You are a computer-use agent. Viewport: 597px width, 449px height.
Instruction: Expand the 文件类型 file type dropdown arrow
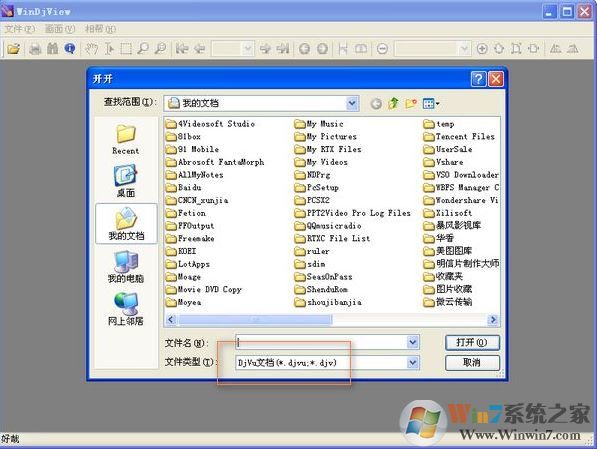pos(413,363)
